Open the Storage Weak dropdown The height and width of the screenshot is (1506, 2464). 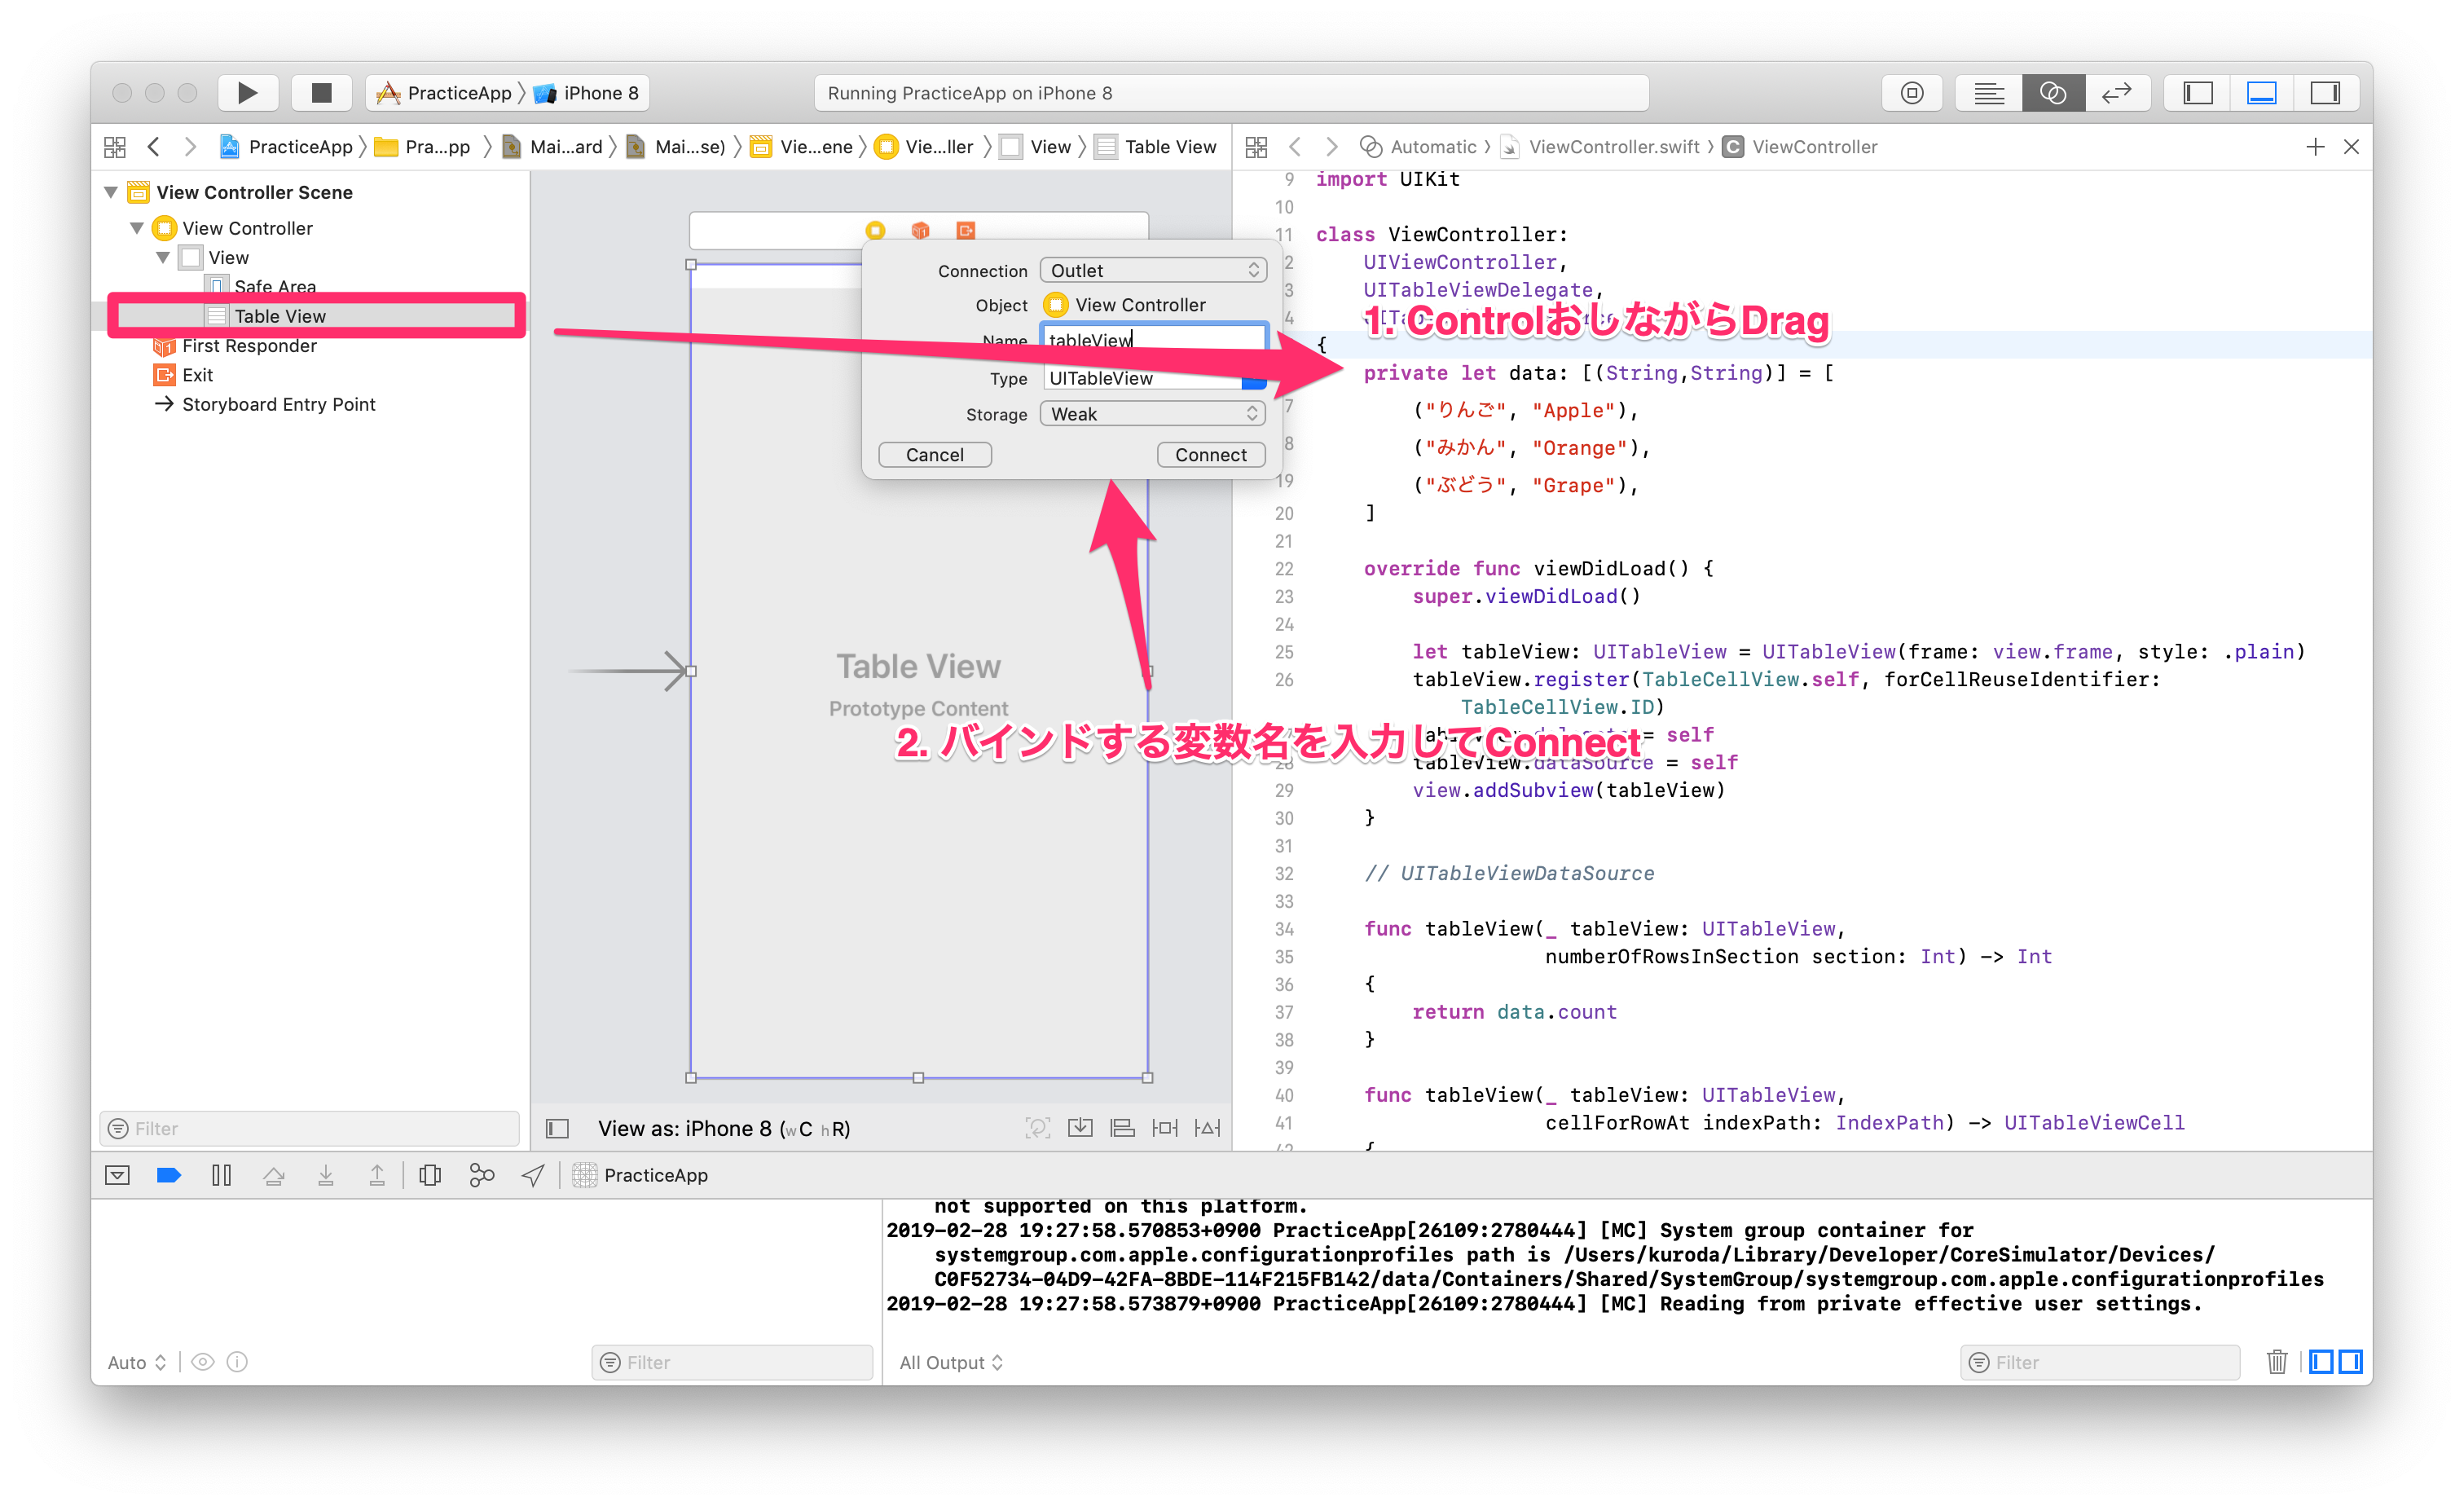1153,414
